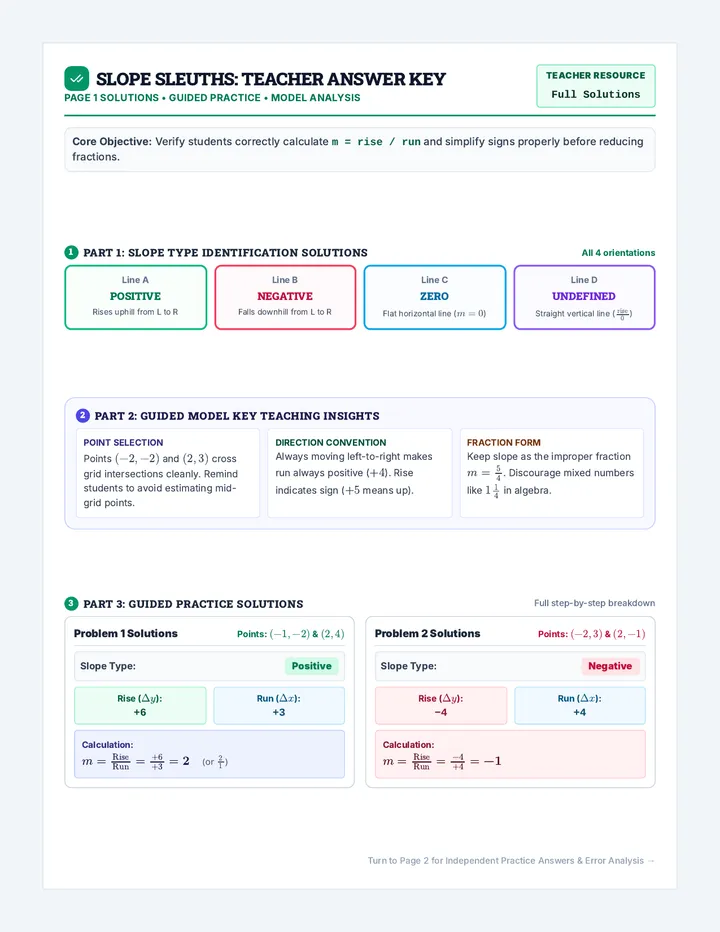The image size is (720, 932).
Task: Select the Line A Positive card
Action: [x=136, y=297]
